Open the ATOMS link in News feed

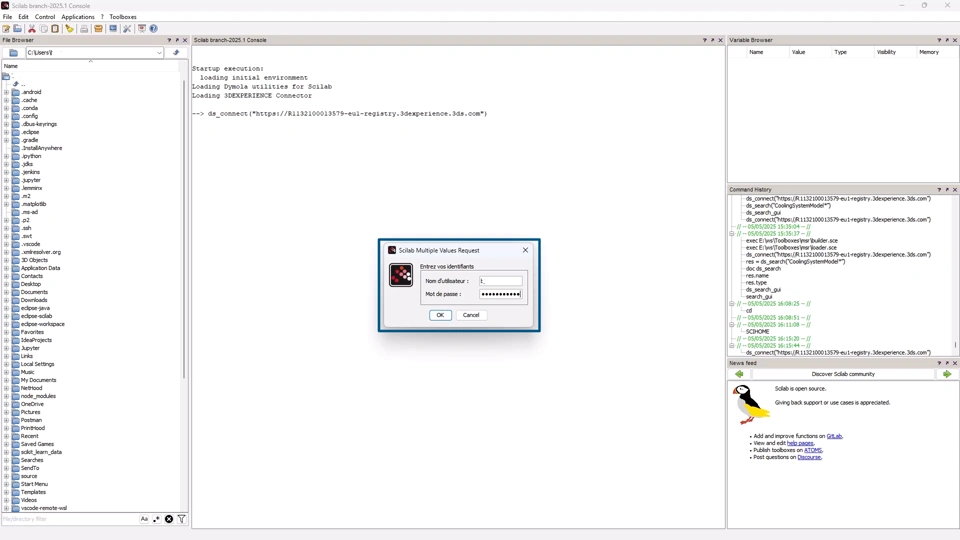click(812, 451)
